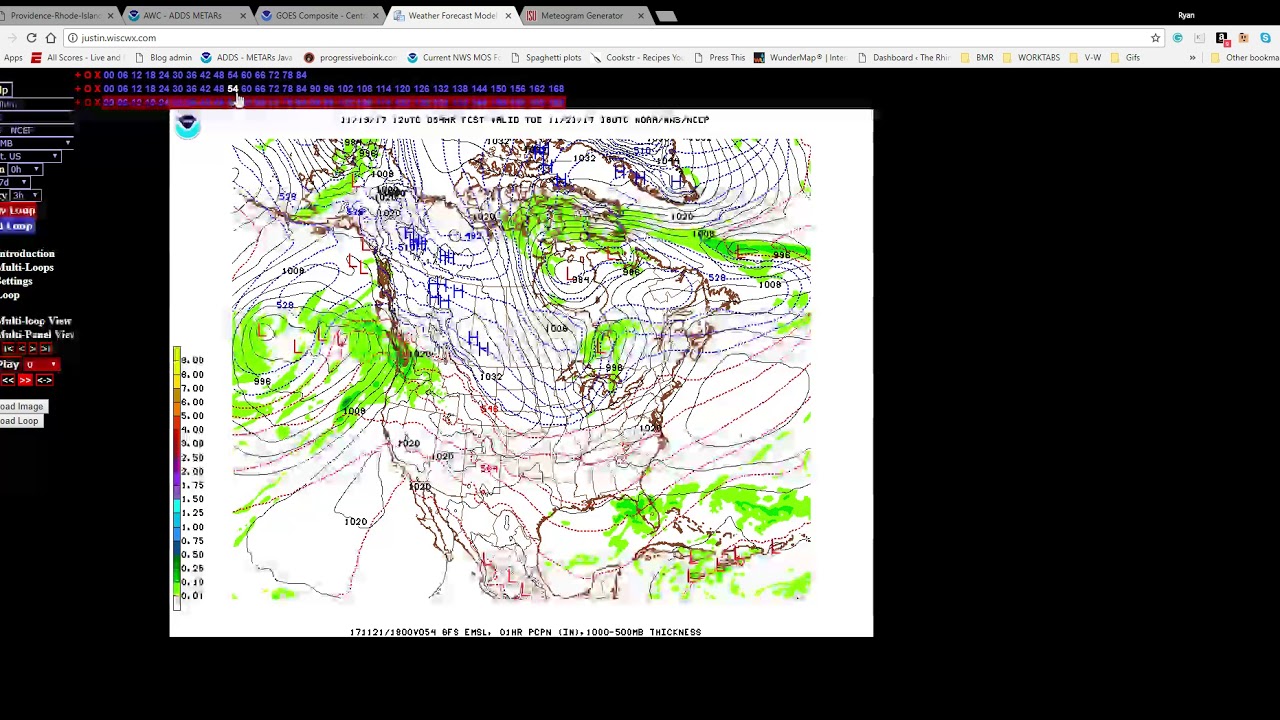Image resolution: width=1280 pixels, height=720 pixels.
Task: Close the AWC ADDS METARs tab
Action: [242, 16]
